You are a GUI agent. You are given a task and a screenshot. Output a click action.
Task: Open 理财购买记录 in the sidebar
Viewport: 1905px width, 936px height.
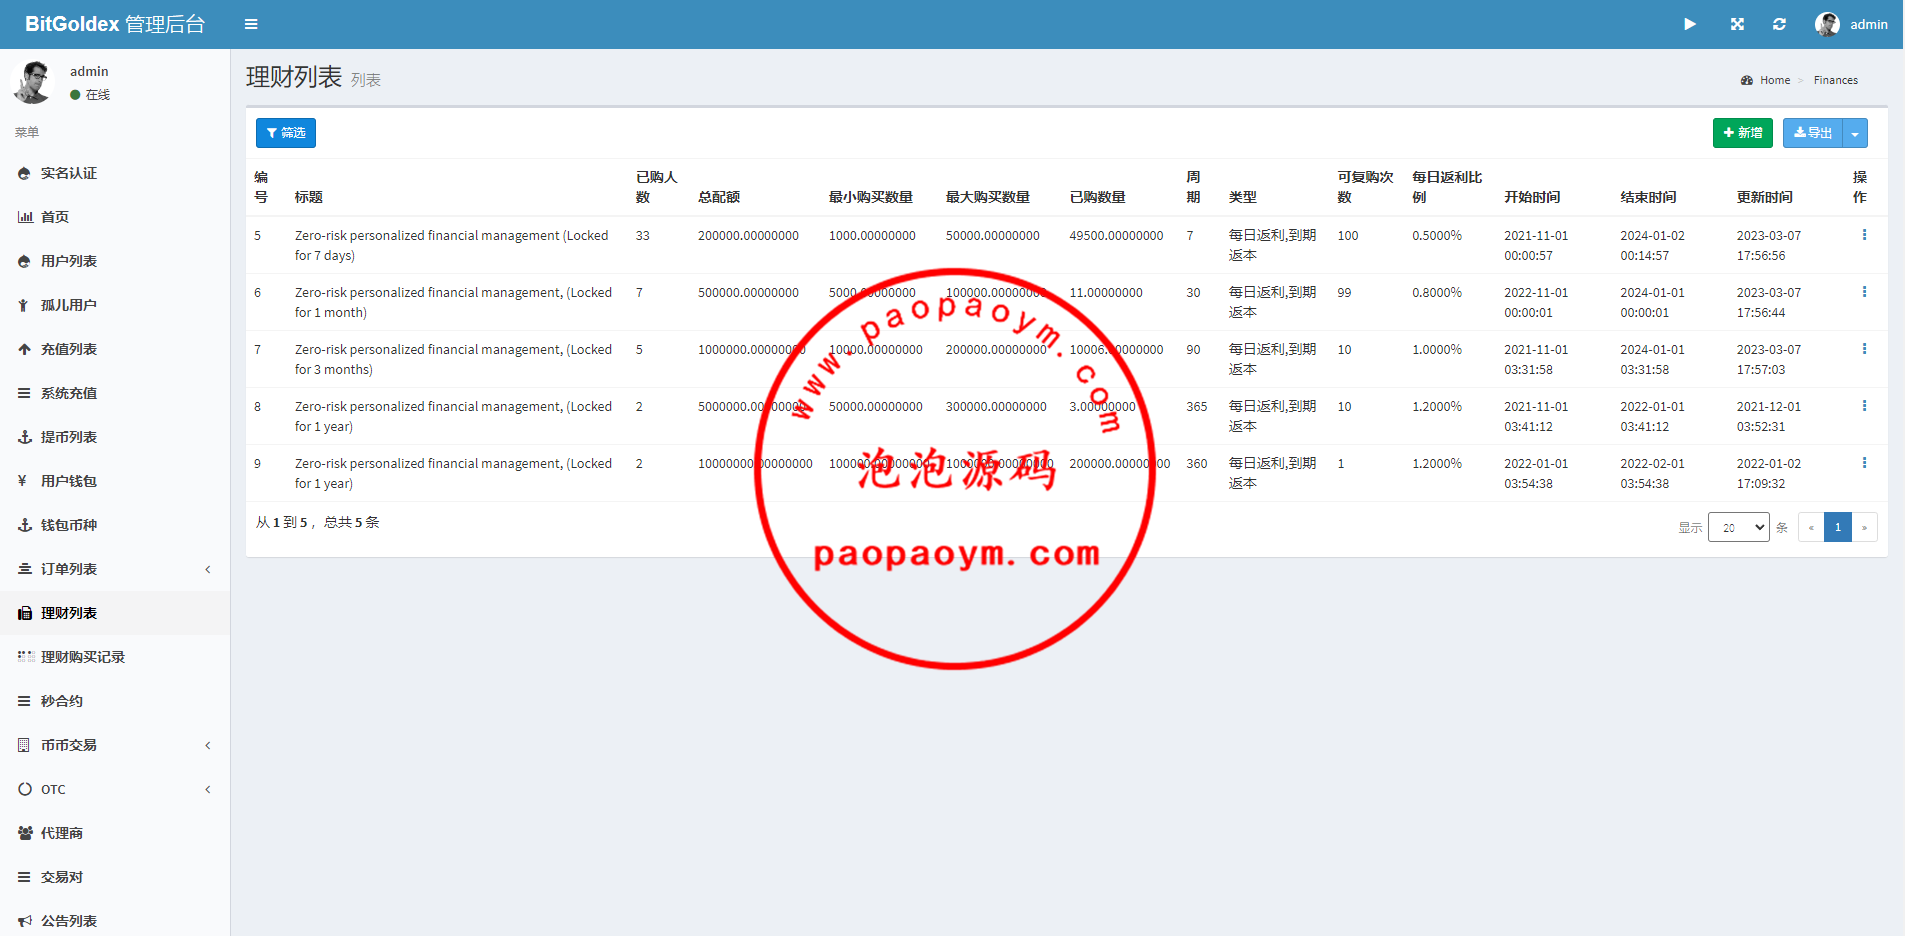click(82, 657)
